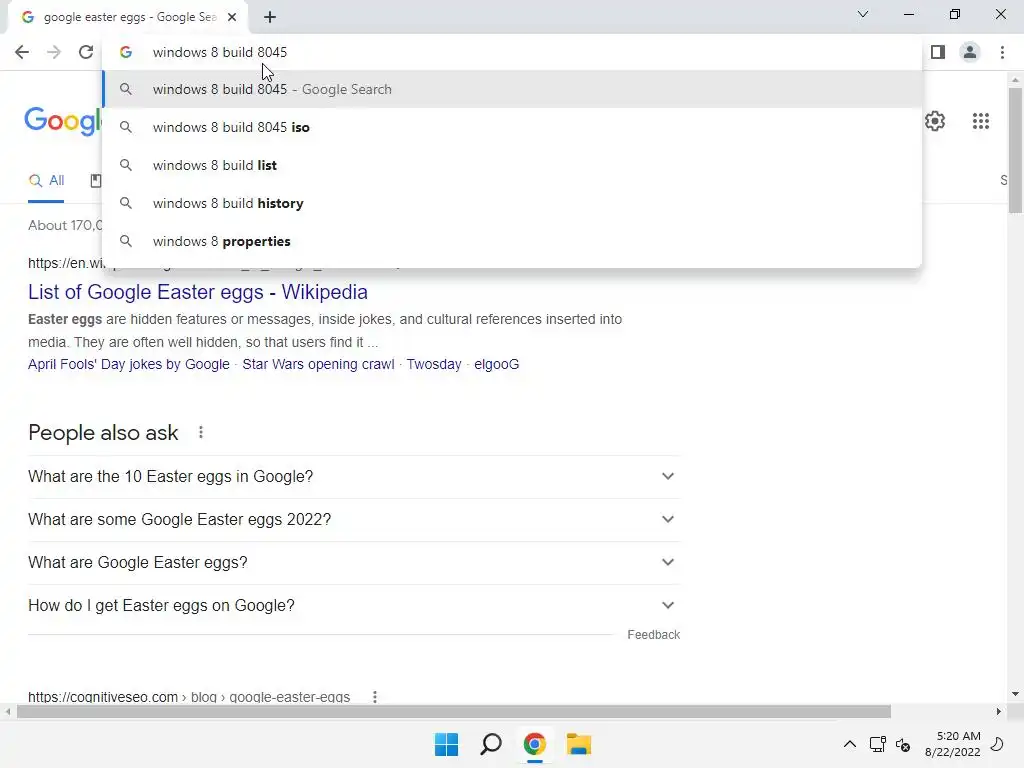Click the horizontal scrollbar thumb
This screenshot has width=1024, height=768.
point(454,711)
